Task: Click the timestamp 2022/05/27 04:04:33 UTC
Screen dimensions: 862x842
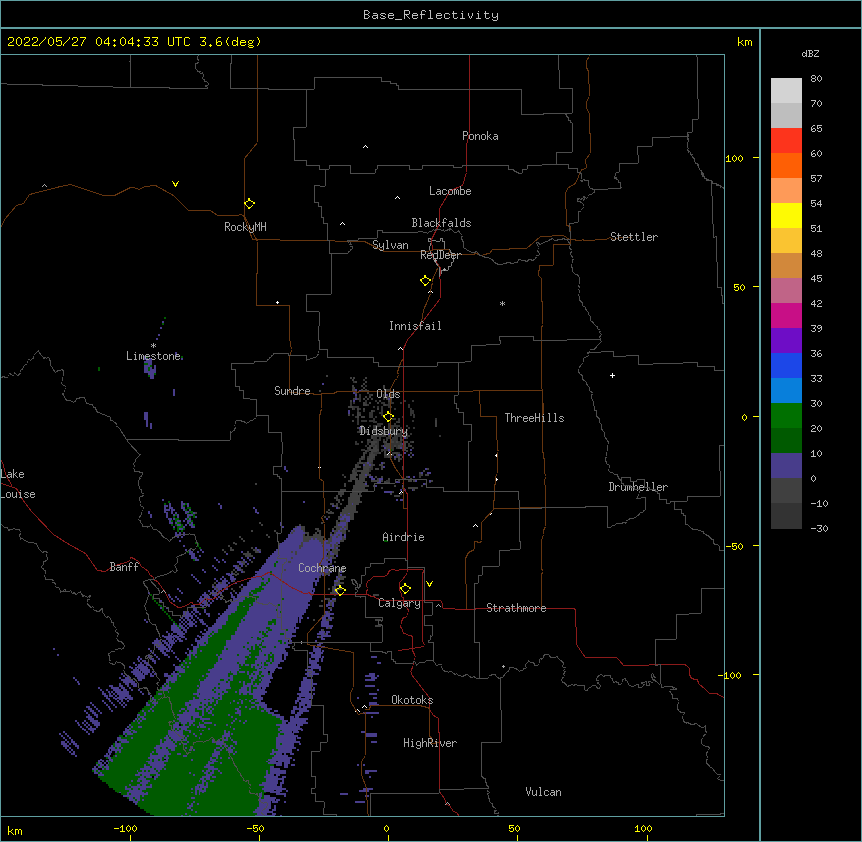Action: point(99,42)
